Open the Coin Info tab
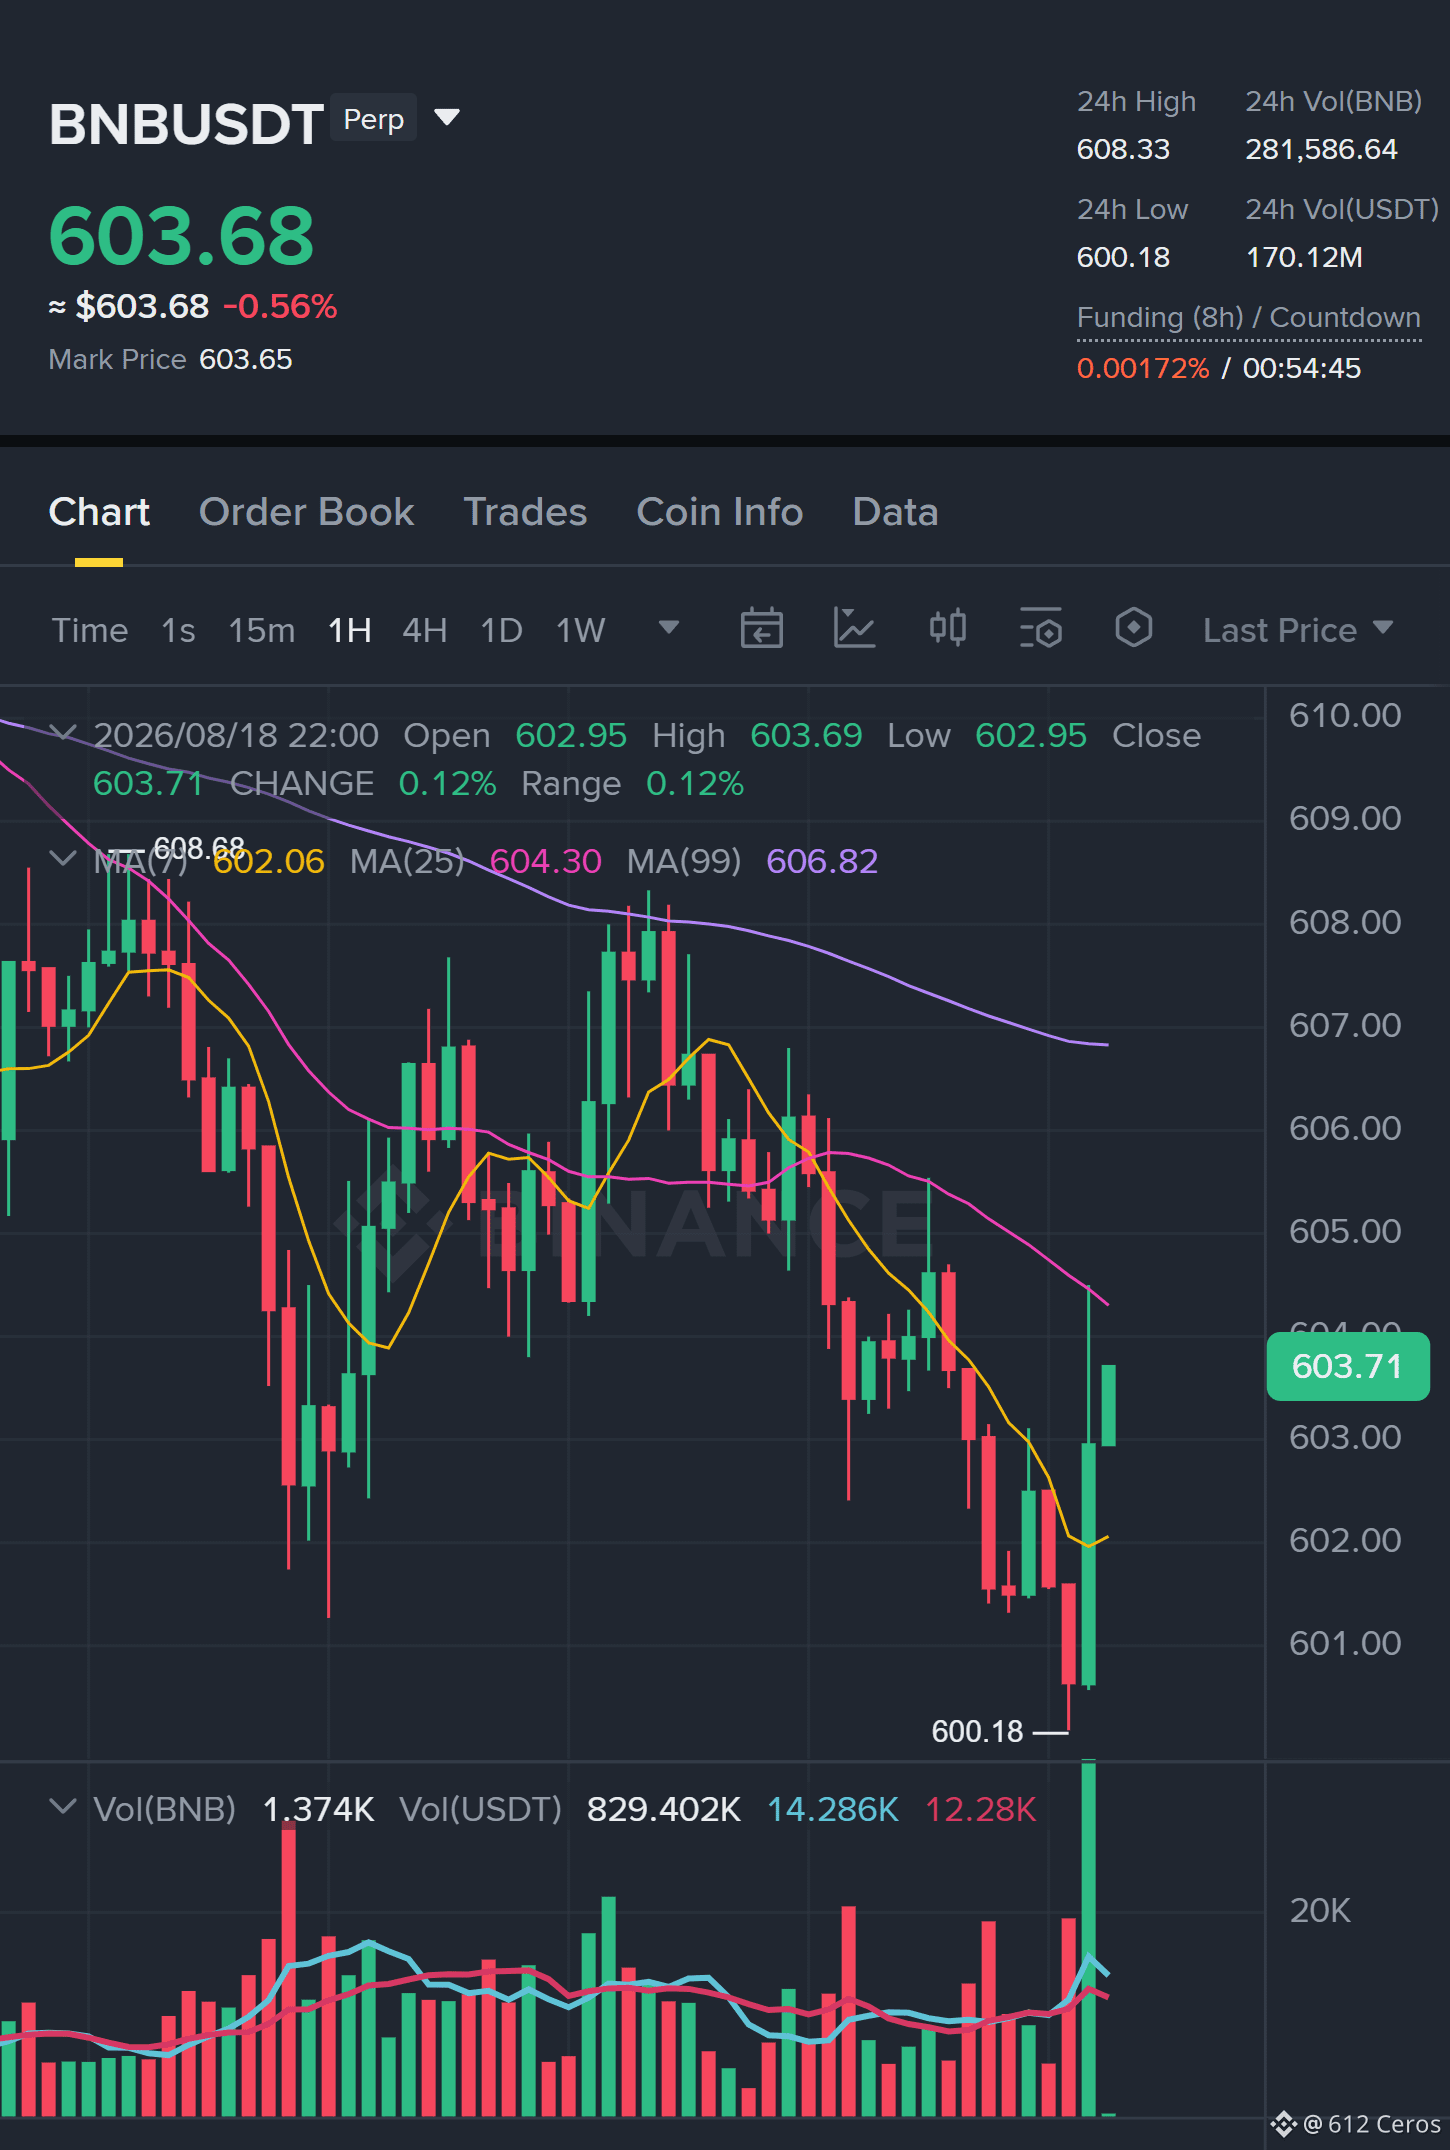This screenshot has height=2150, width=1450. point(720,512)
